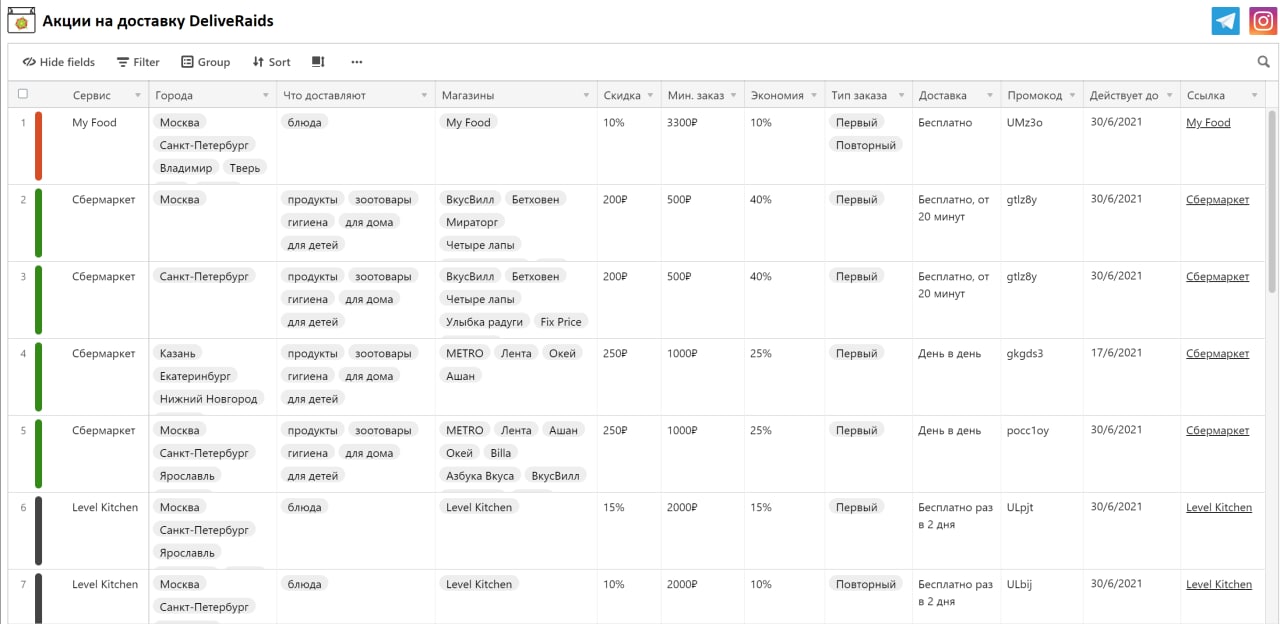Viewport: 1280px width, 624px height.
Task: Open Level Kitchen link in row 6
Action: pos(1219,508)
